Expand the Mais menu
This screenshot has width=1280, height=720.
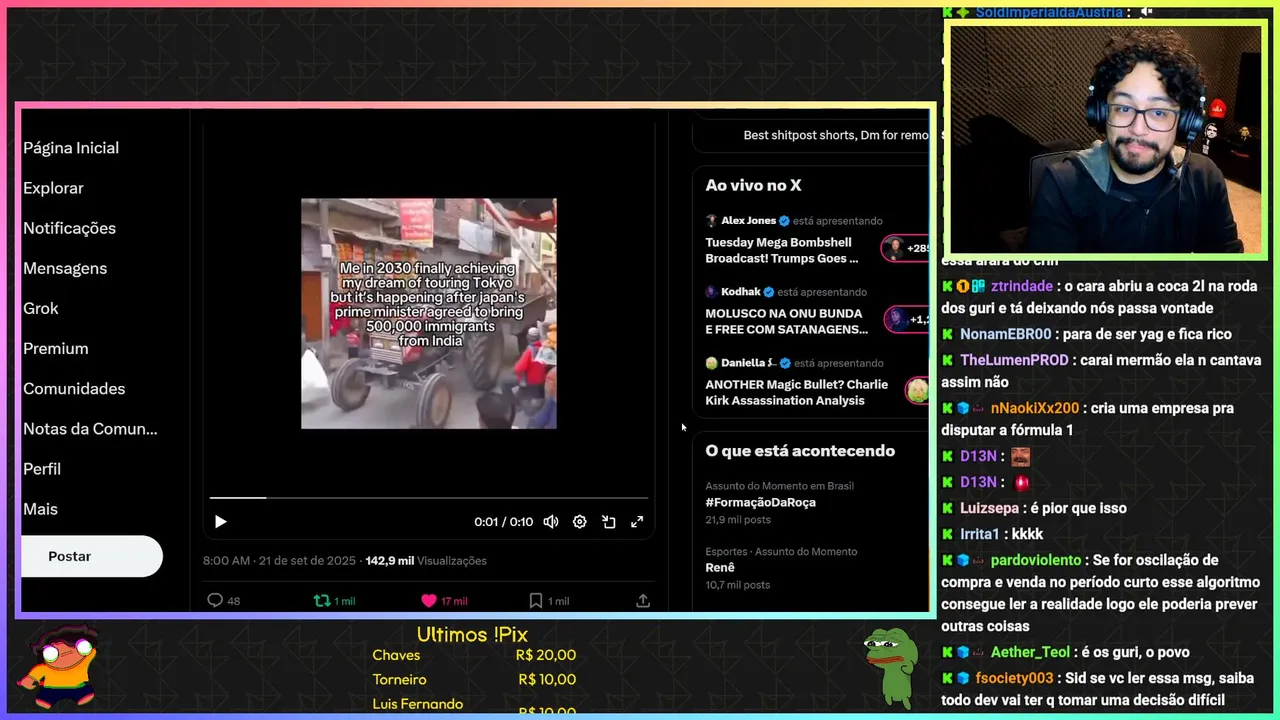coord(40,509)
